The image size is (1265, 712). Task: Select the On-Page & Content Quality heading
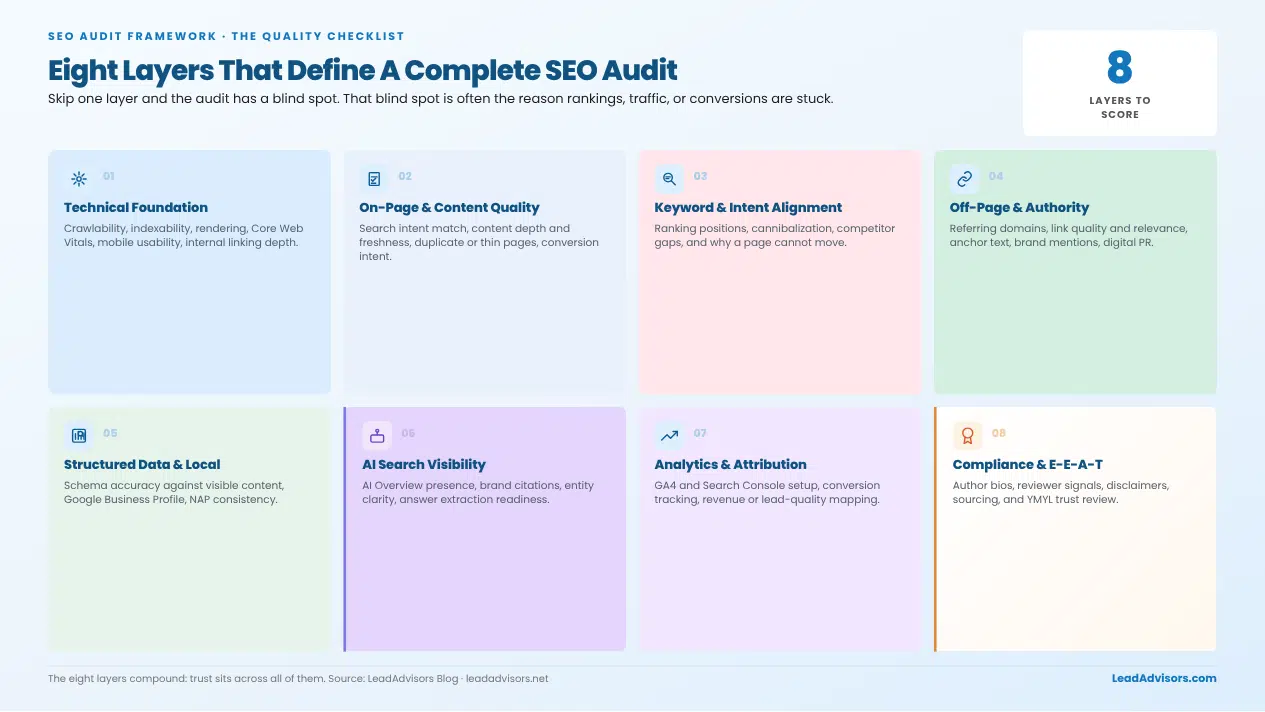449,208
